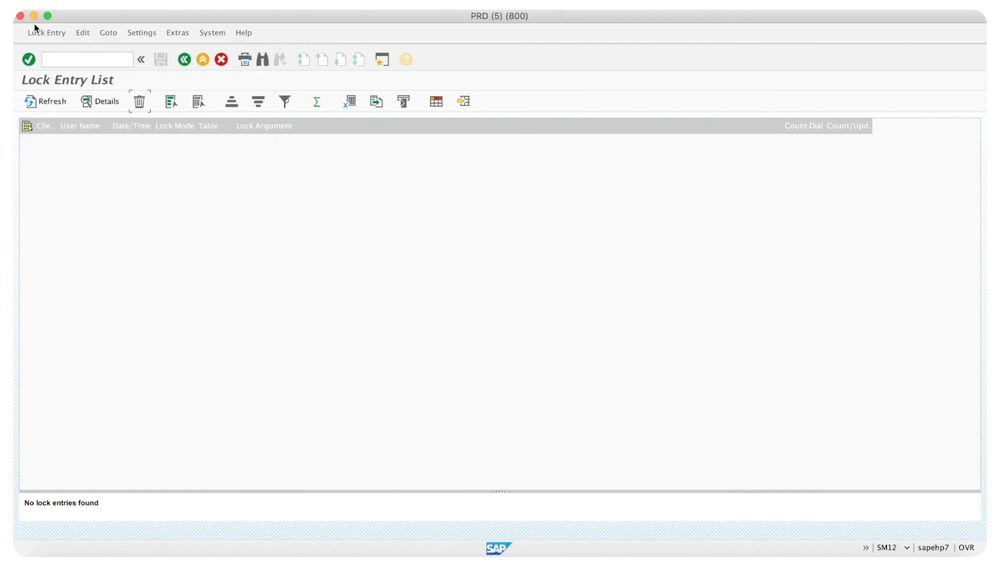The height and width of the screenshot is (563, 1000).
Task: Click the Count.Dial column header
Action: (x=804, y=126)
